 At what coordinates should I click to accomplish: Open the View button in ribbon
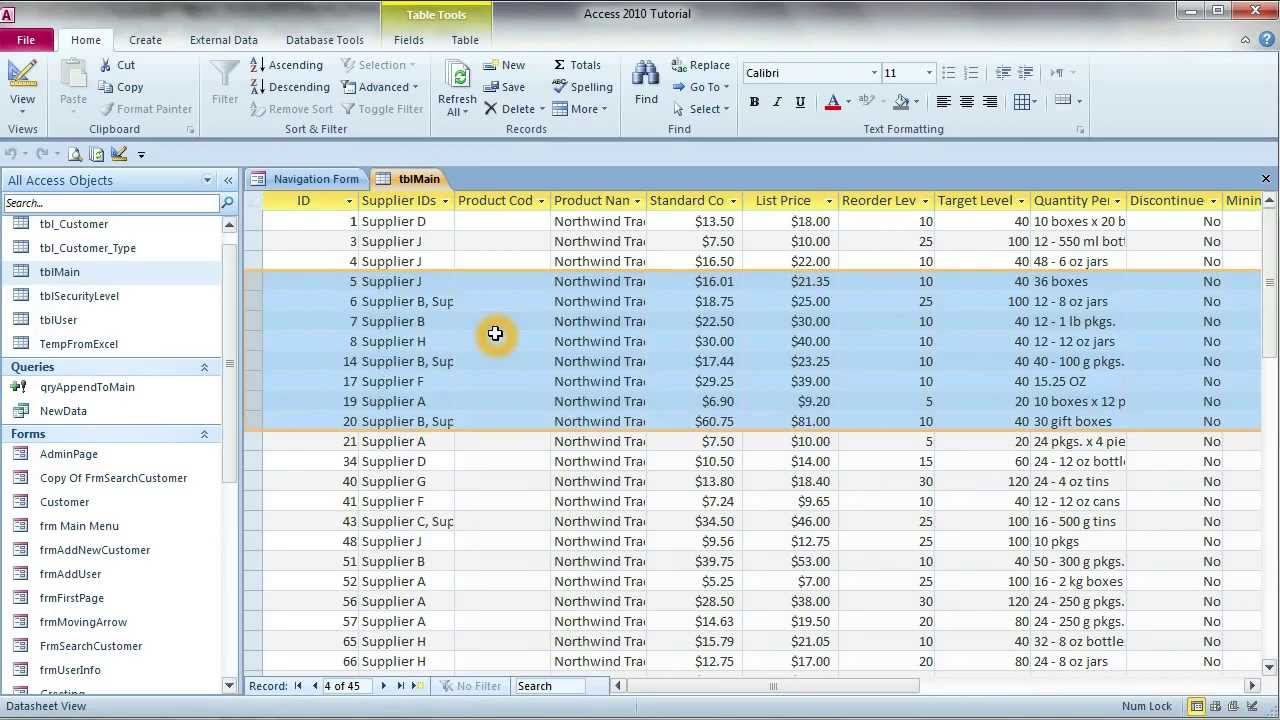pyautogui.click(x=22, y=84)
